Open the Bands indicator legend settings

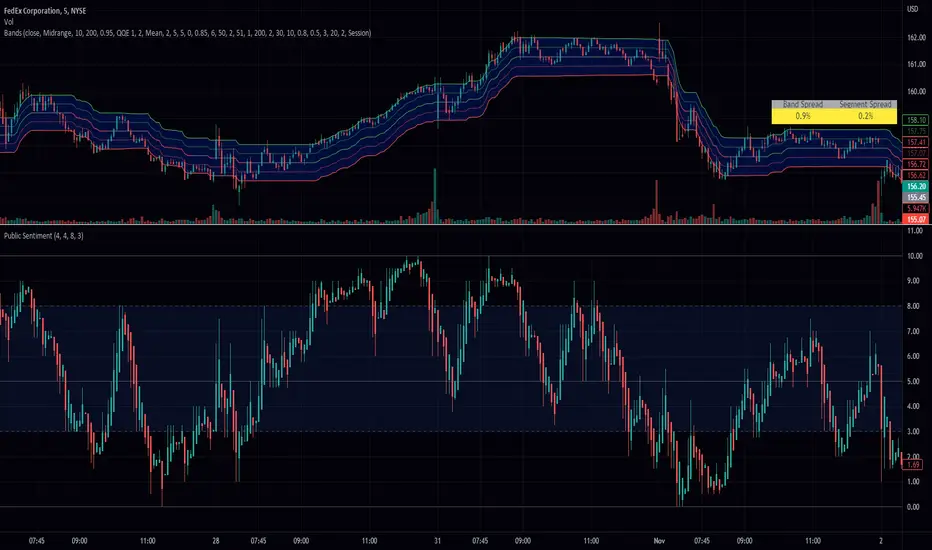[187, 33]
